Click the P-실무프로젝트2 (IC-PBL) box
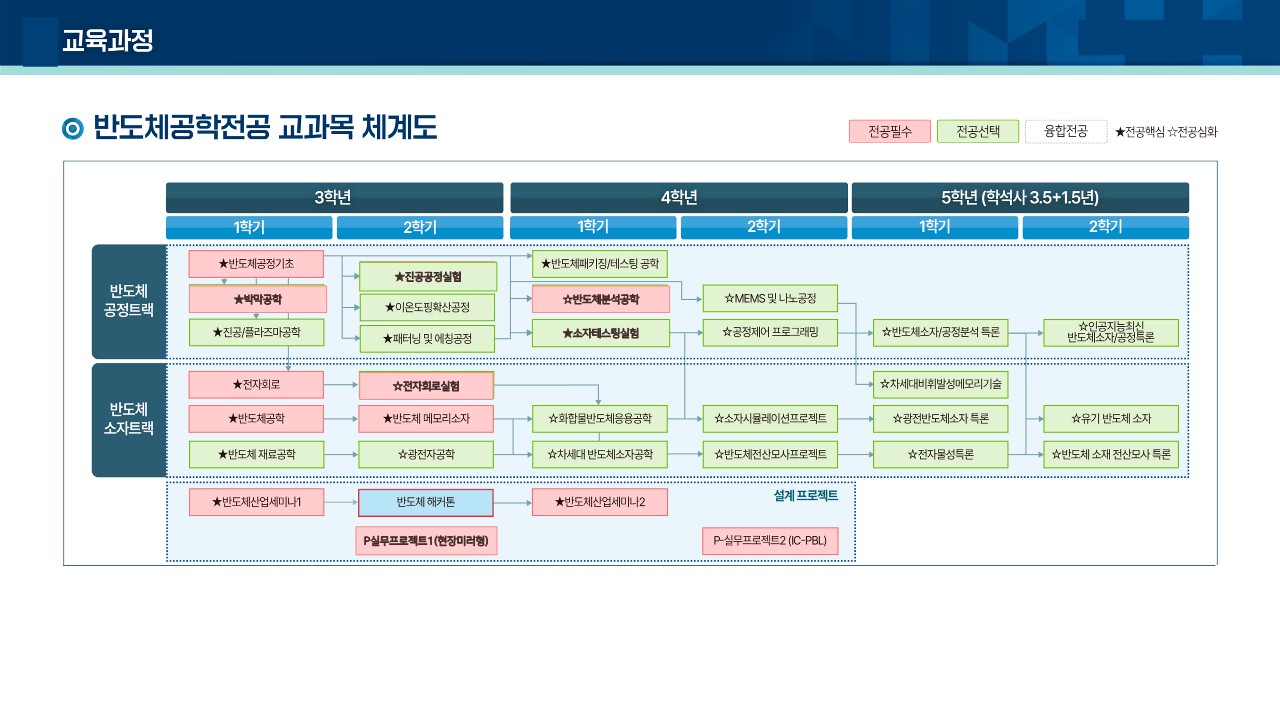The width and height of the screenshot is (1280, 720). [x=770, y=541]
